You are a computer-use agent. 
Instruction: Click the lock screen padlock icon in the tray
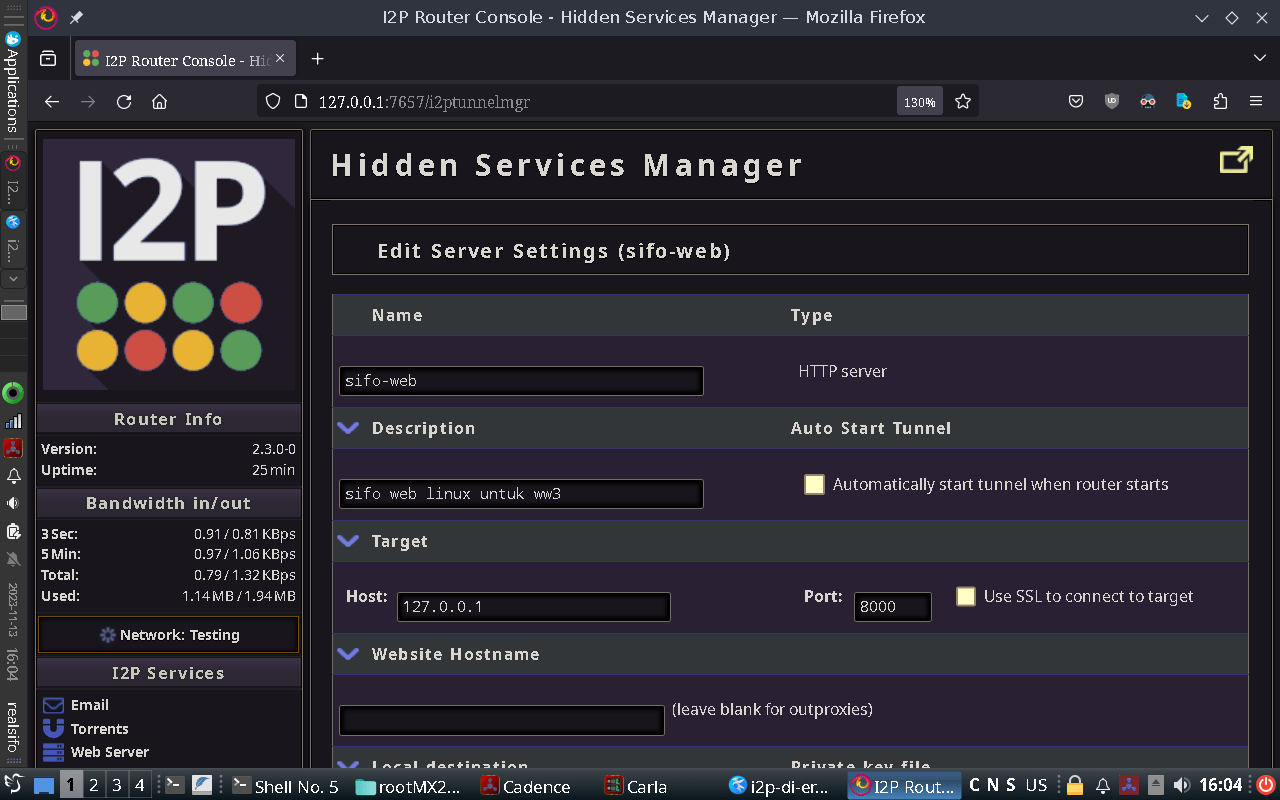tap(1075, 785)
